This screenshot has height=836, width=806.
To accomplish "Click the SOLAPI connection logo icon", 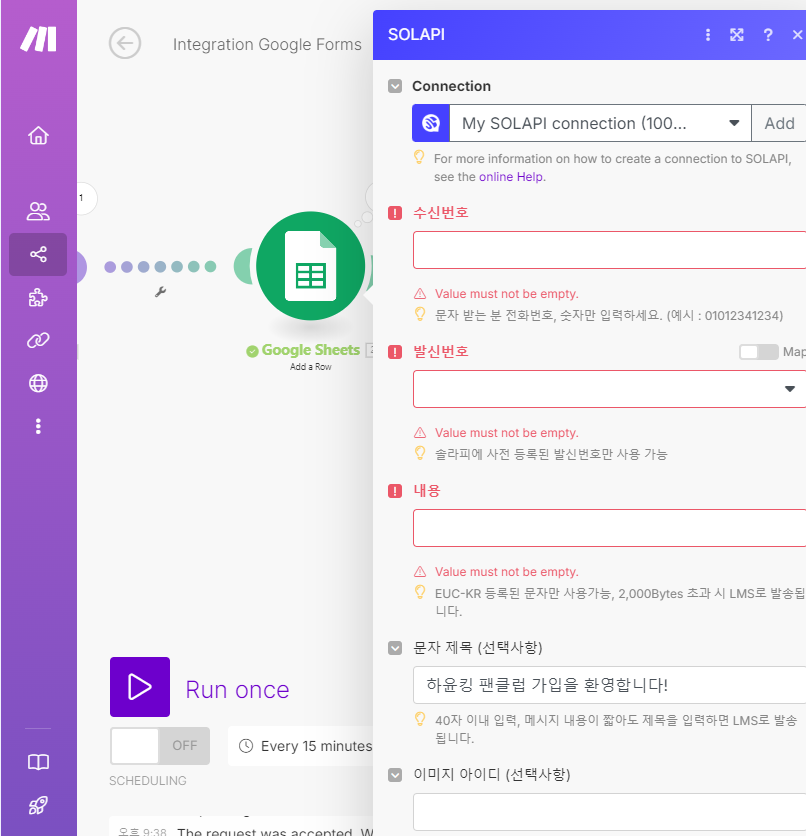I will point(431,123).
